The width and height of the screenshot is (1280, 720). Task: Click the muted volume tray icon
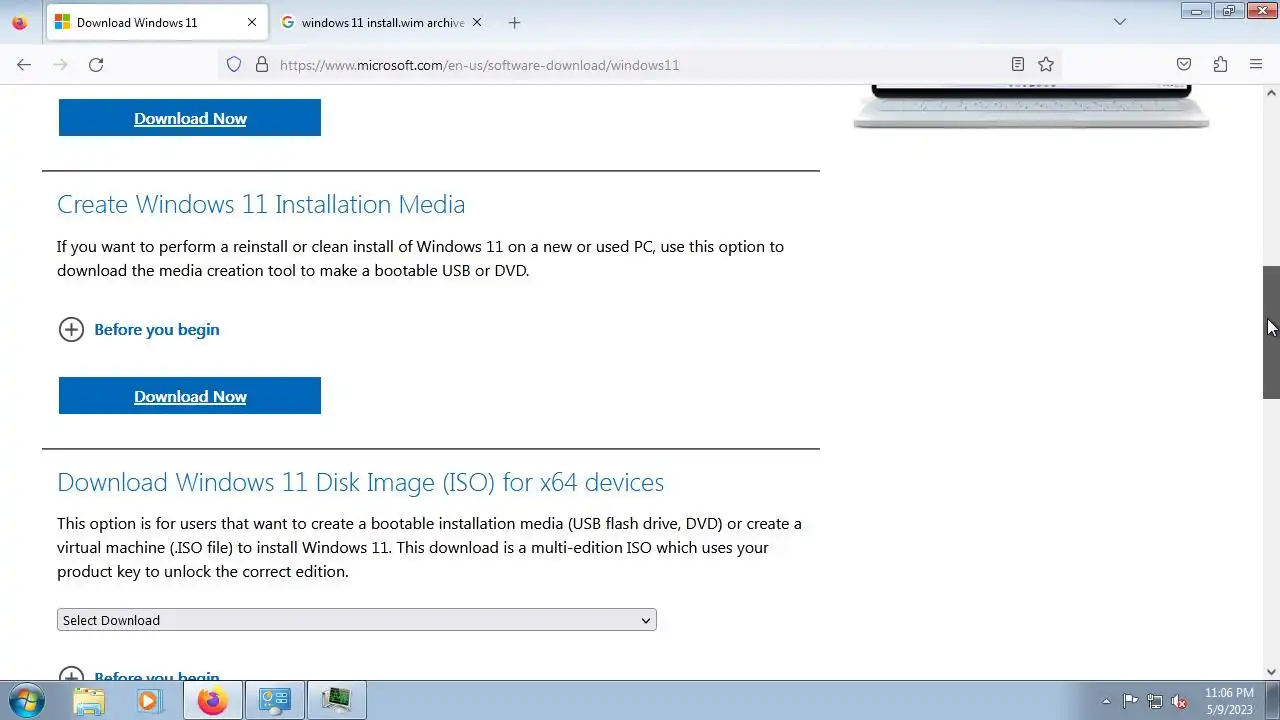1179,701
